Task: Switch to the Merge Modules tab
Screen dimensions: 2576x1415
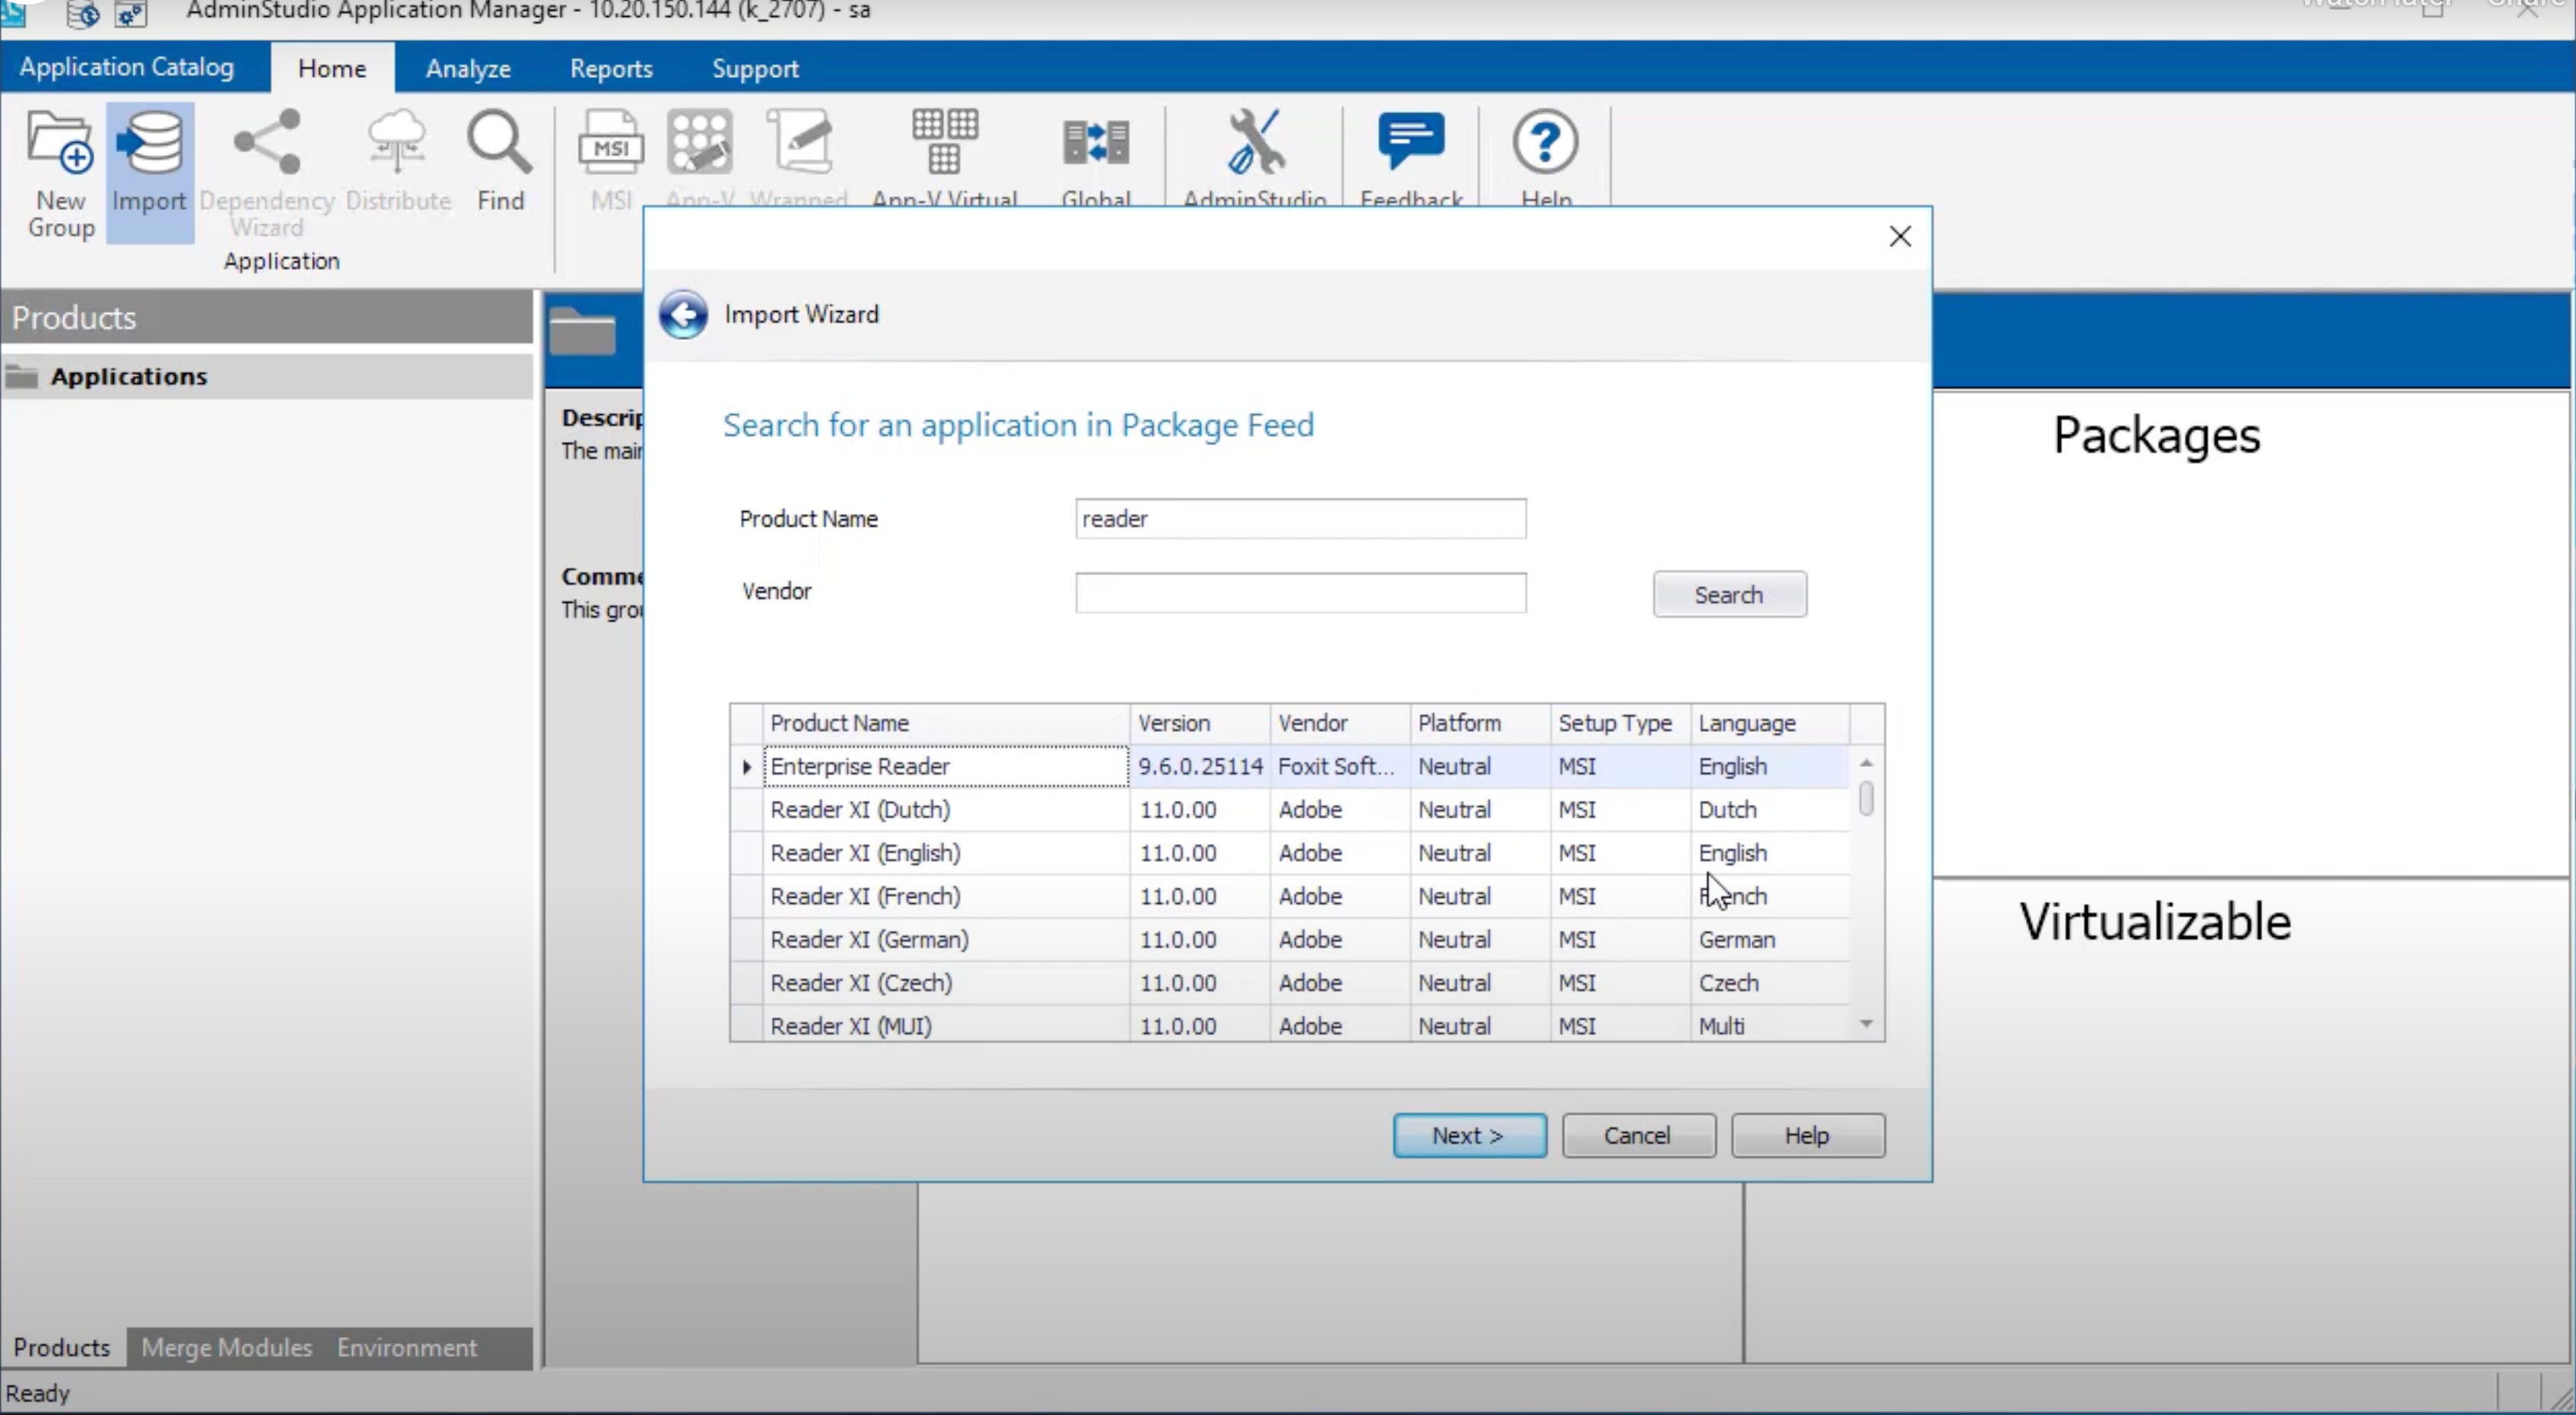Action: [x=226, y=1346]
